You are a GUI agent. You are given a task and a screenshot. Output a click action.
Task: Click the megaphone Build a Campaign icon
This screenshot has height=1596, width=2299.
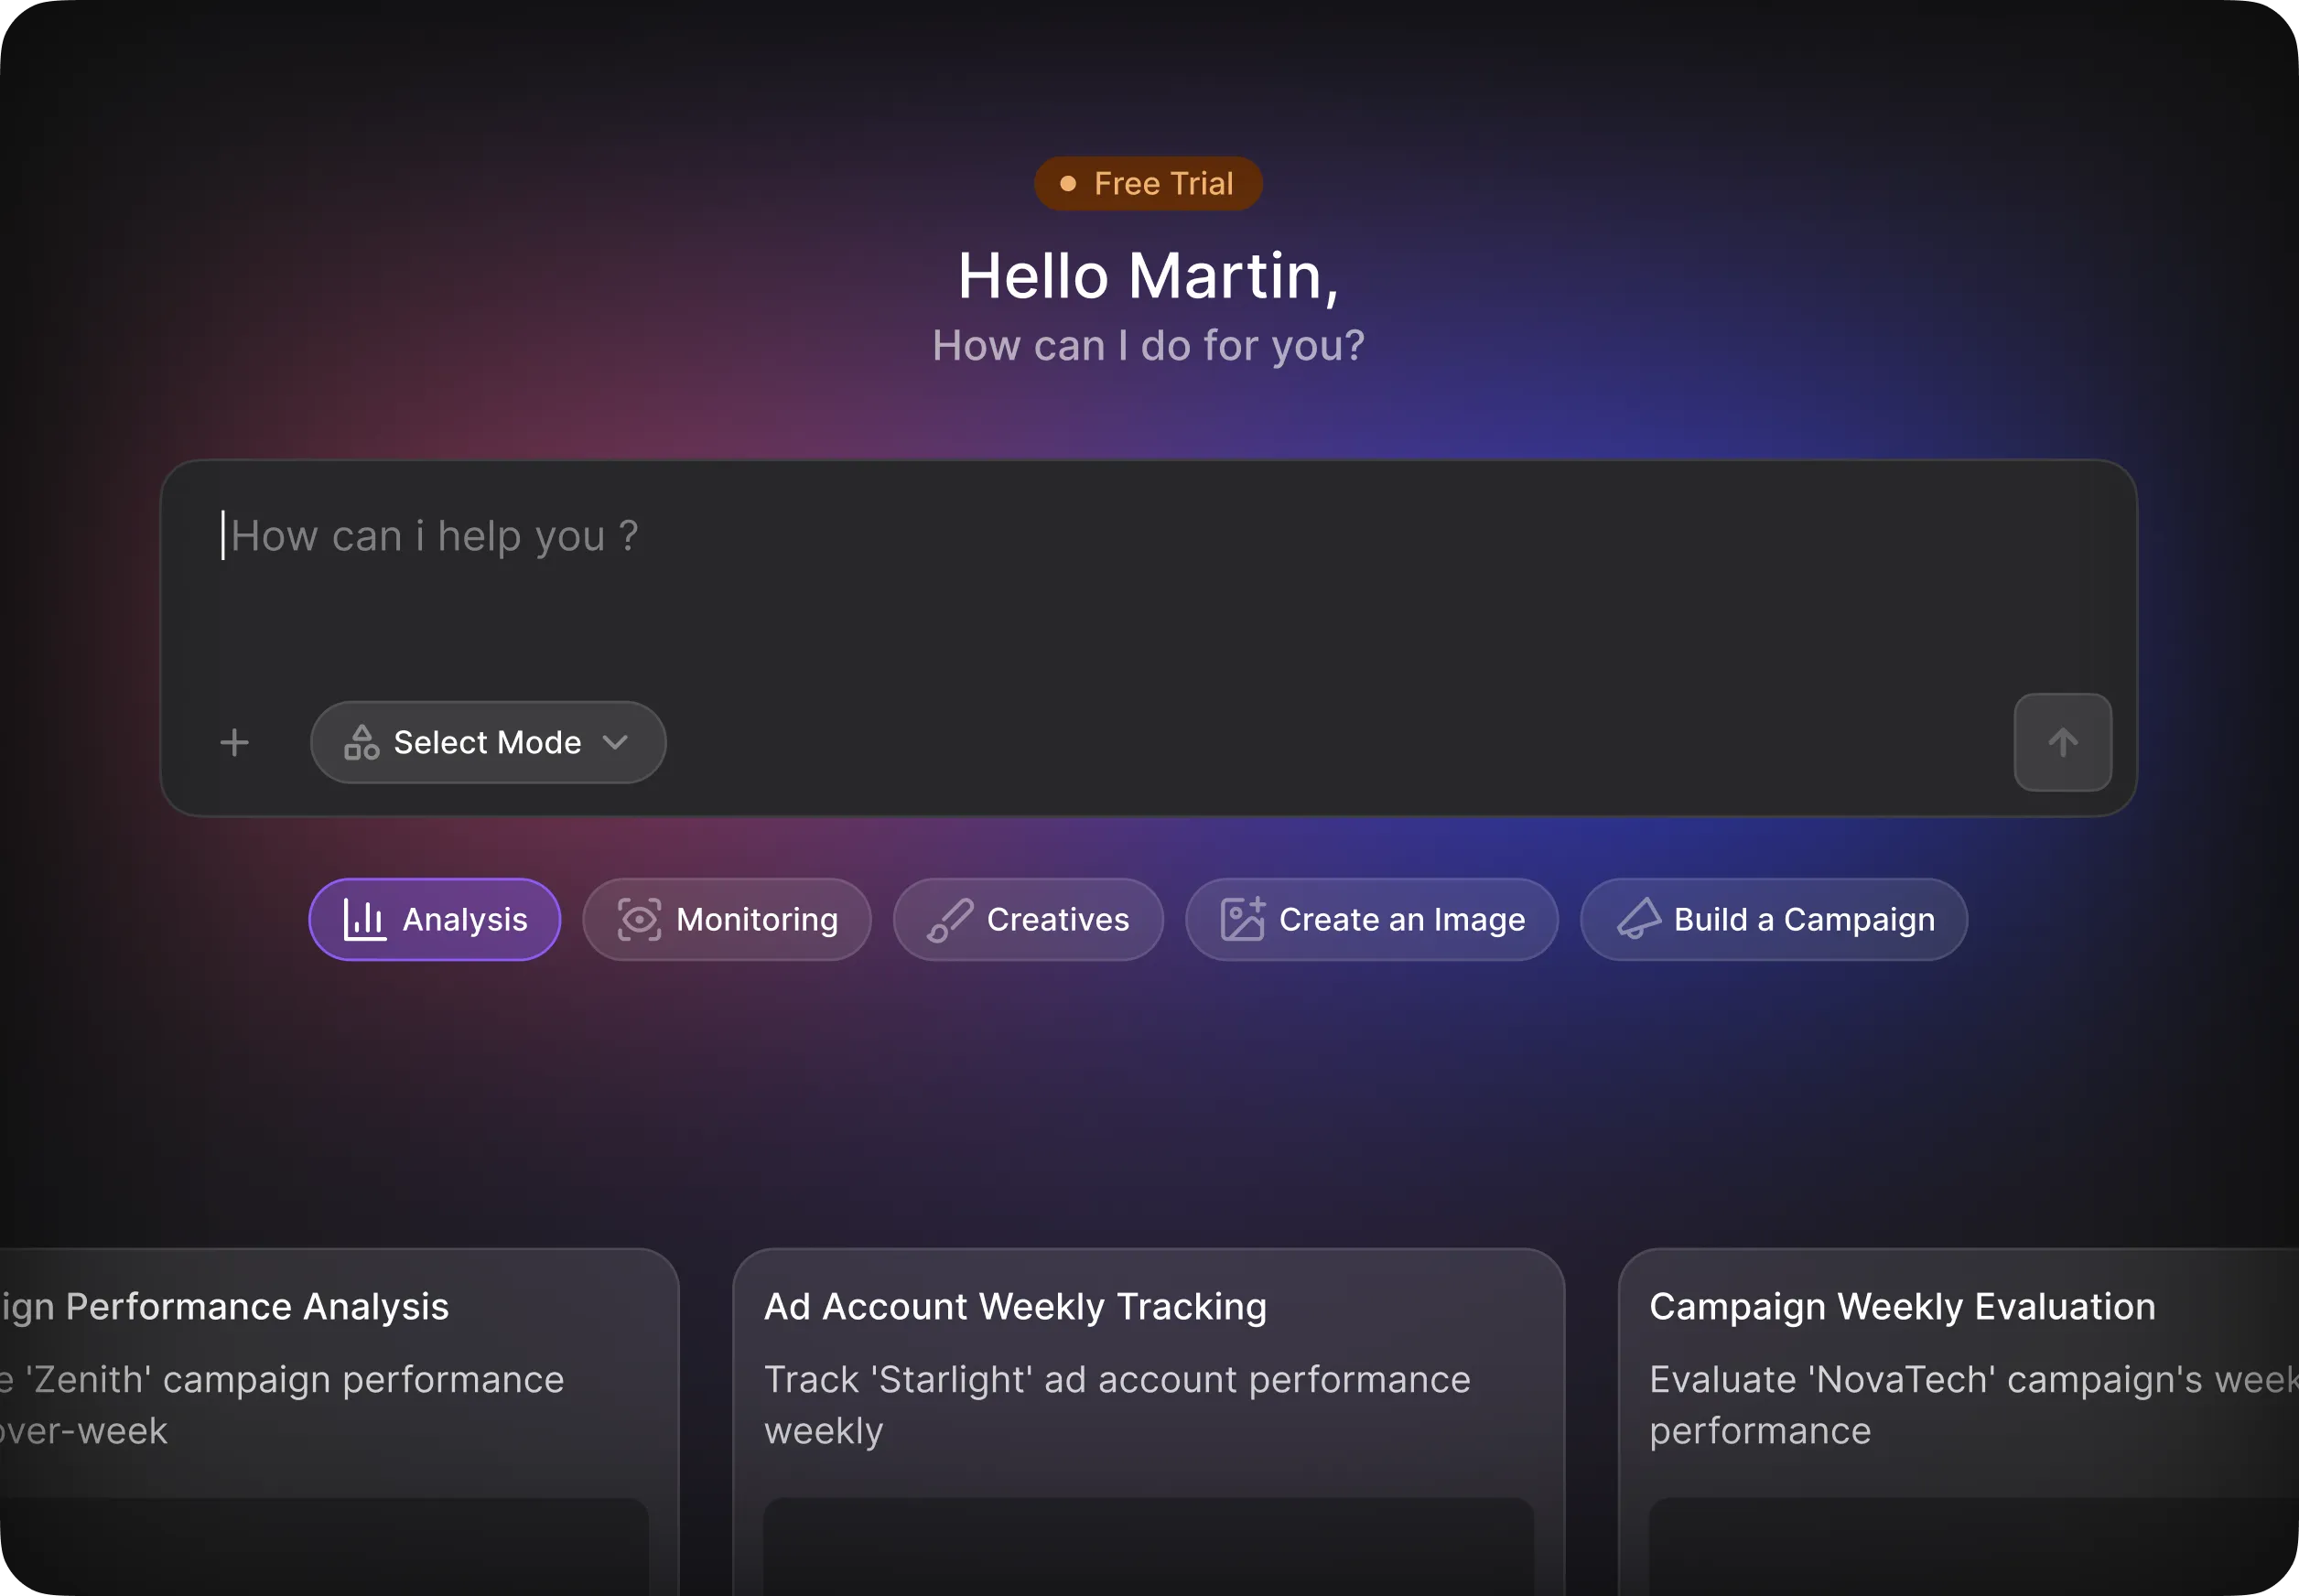pos(1638,919)
